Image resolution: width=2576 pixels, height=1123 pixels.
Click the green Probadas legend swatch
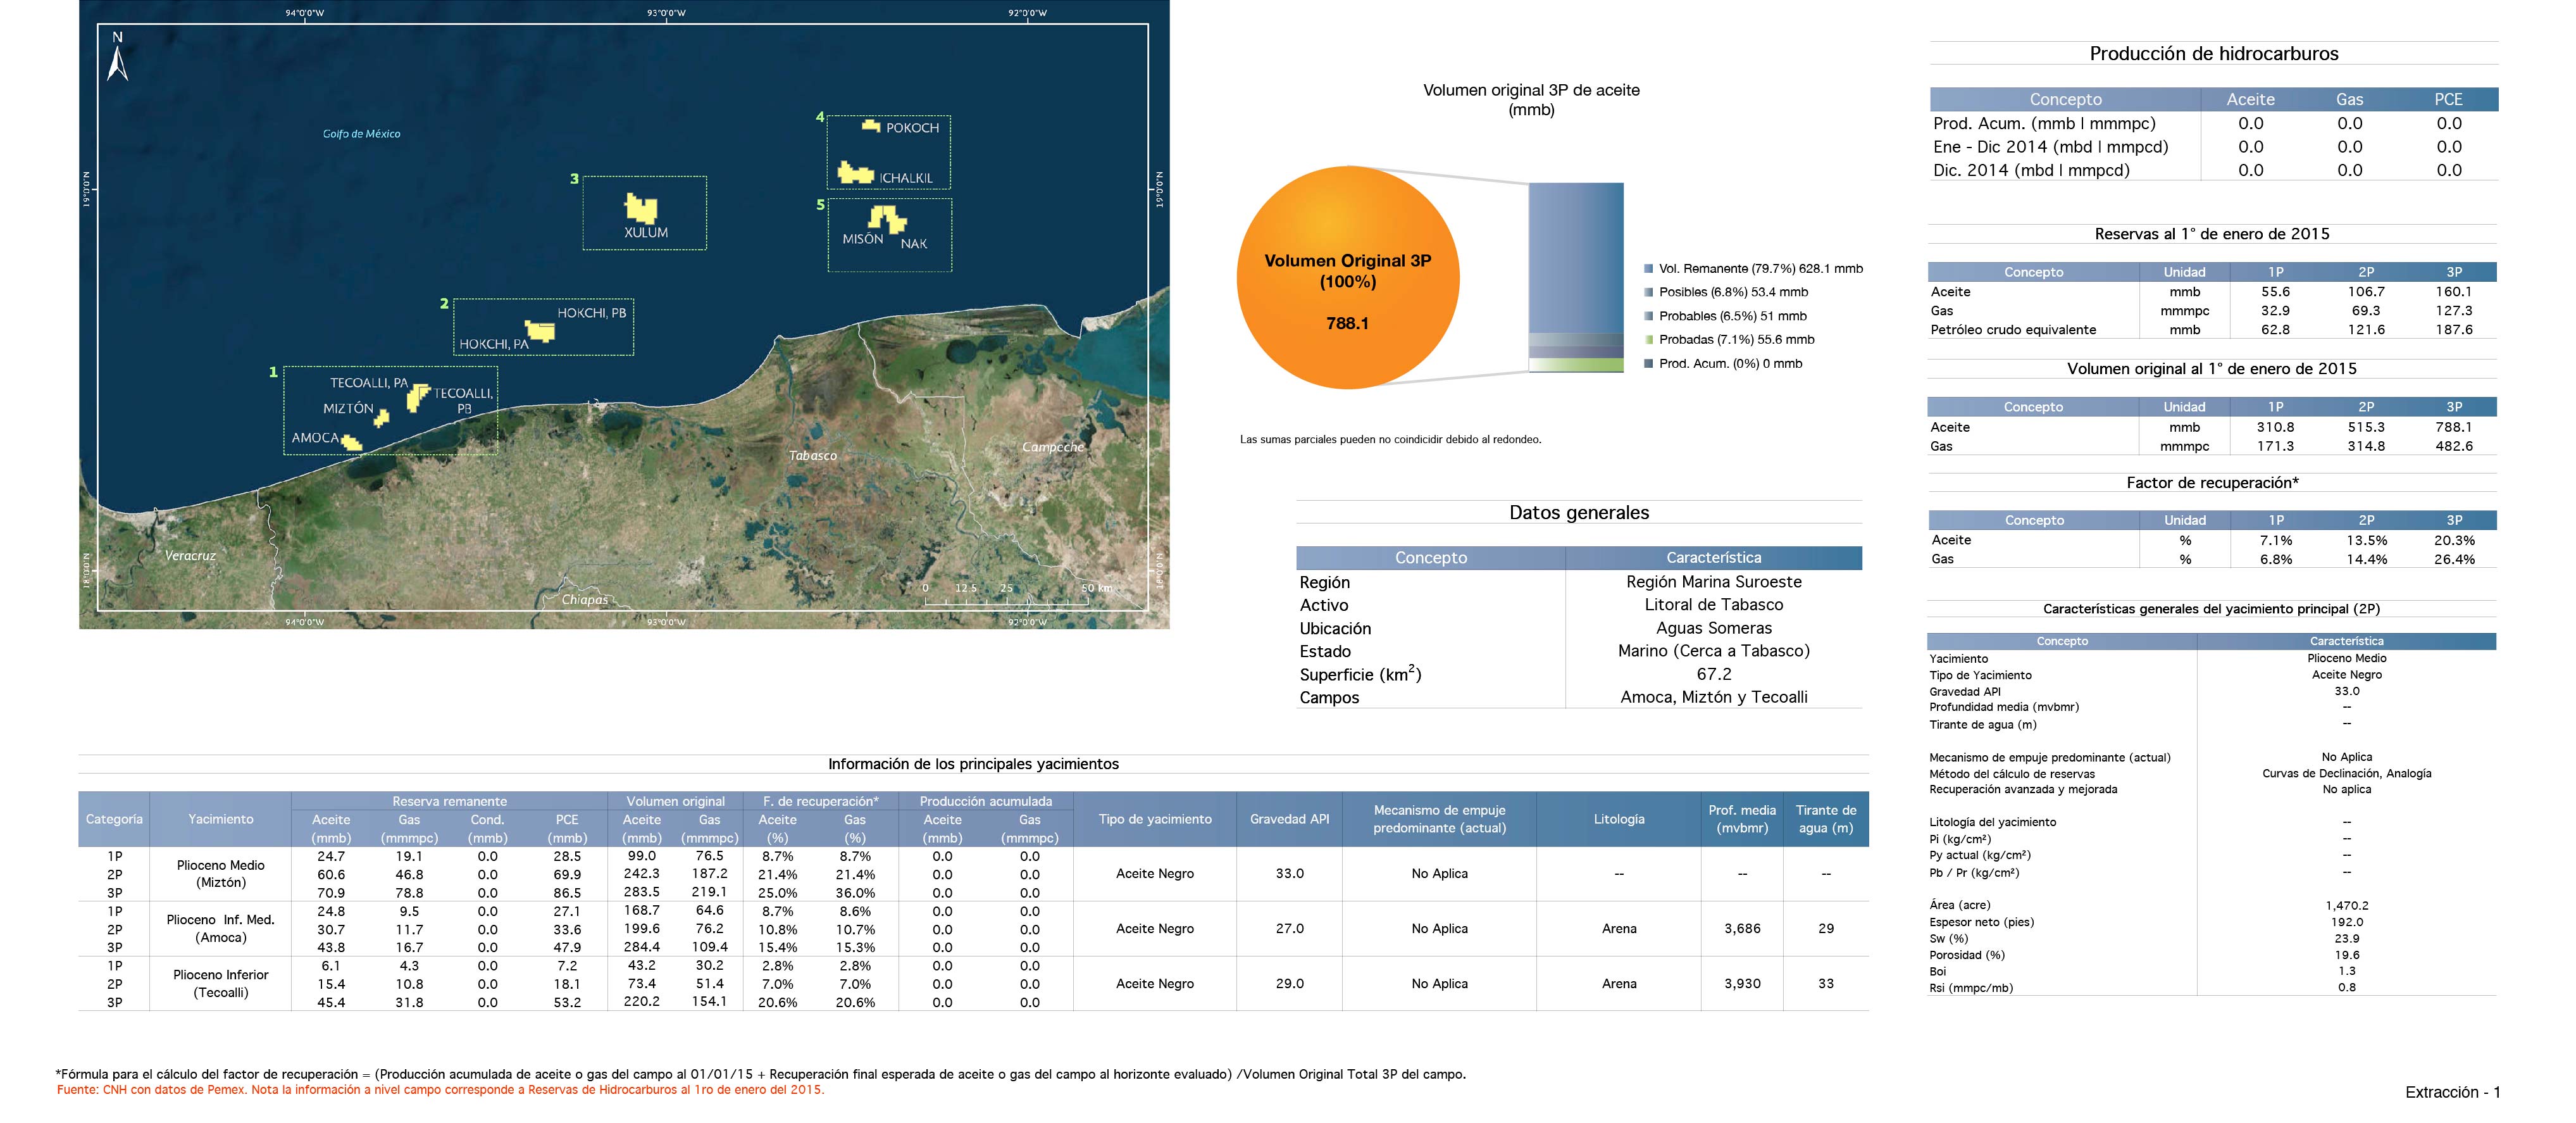pos(1648,340)
